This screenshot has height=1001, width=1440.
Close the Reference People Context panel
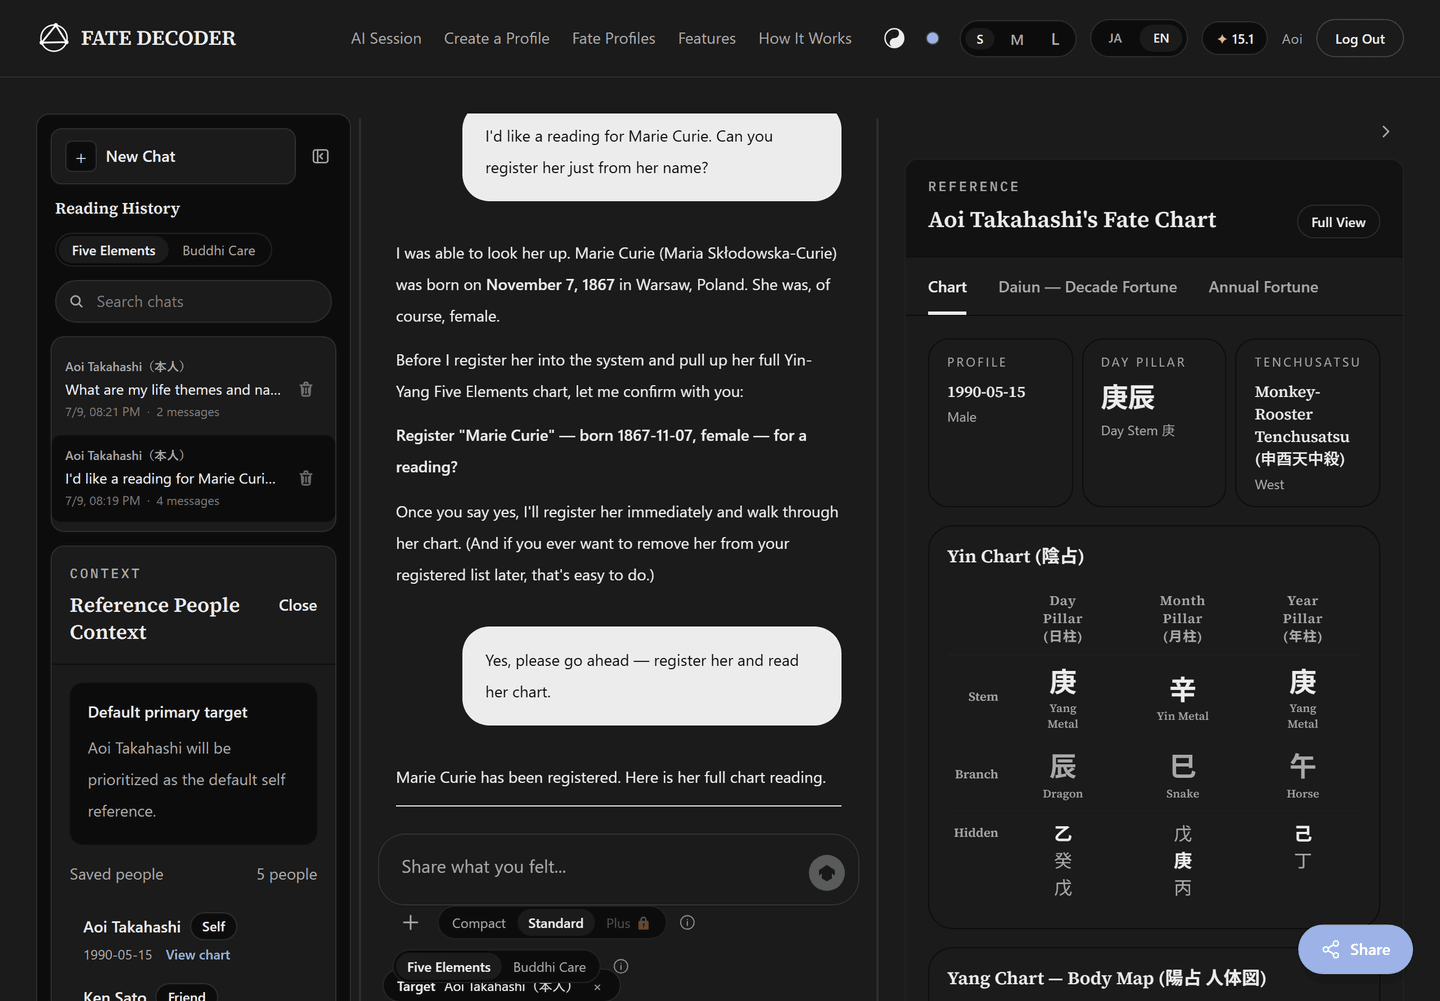point(298,605)
